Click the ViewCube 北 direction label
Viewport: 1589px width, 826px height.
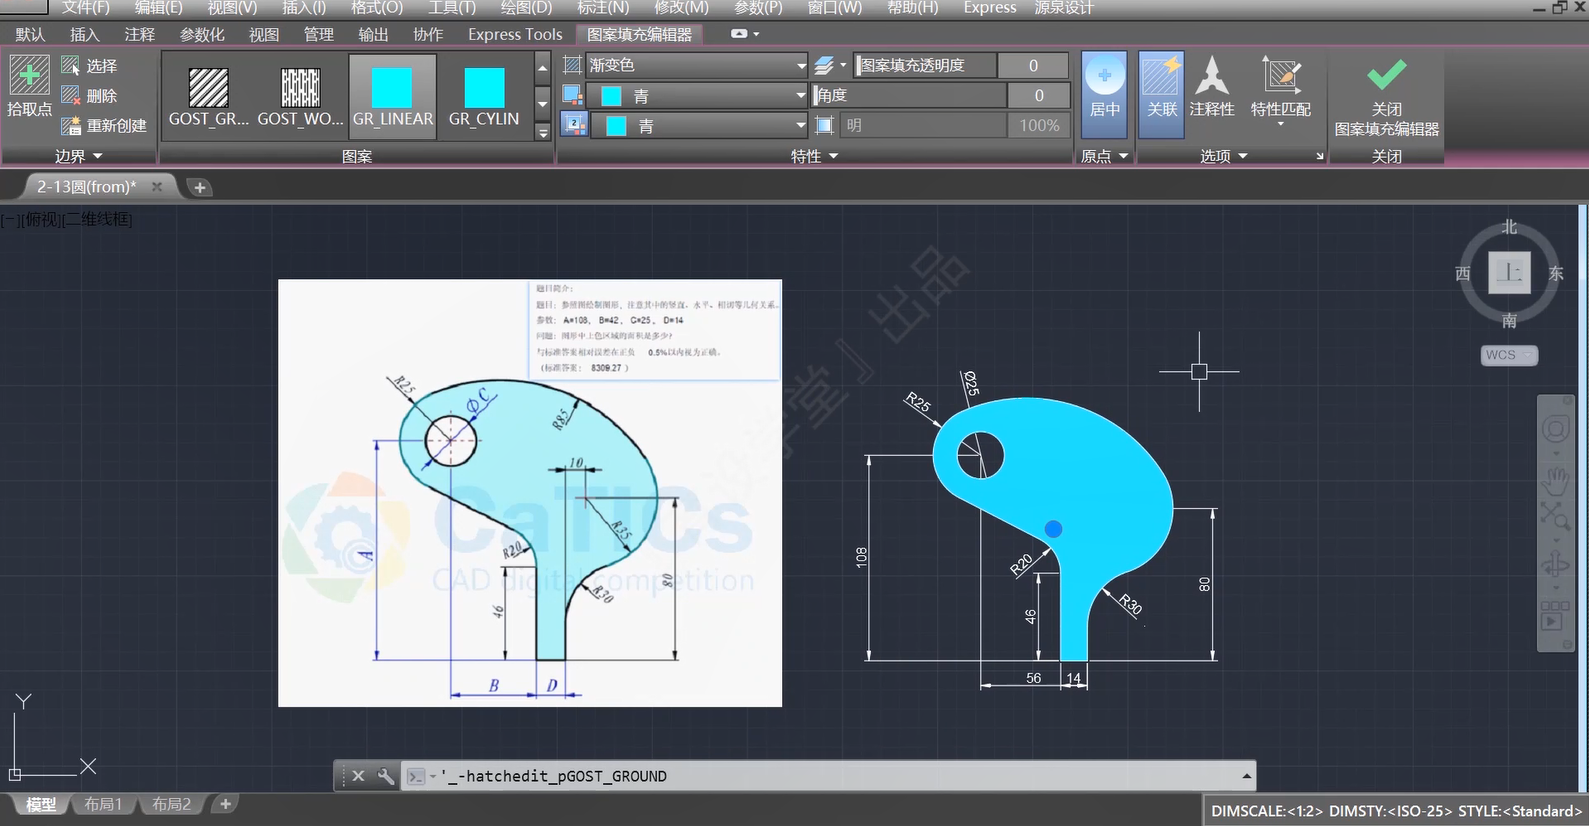[1509, 227]
